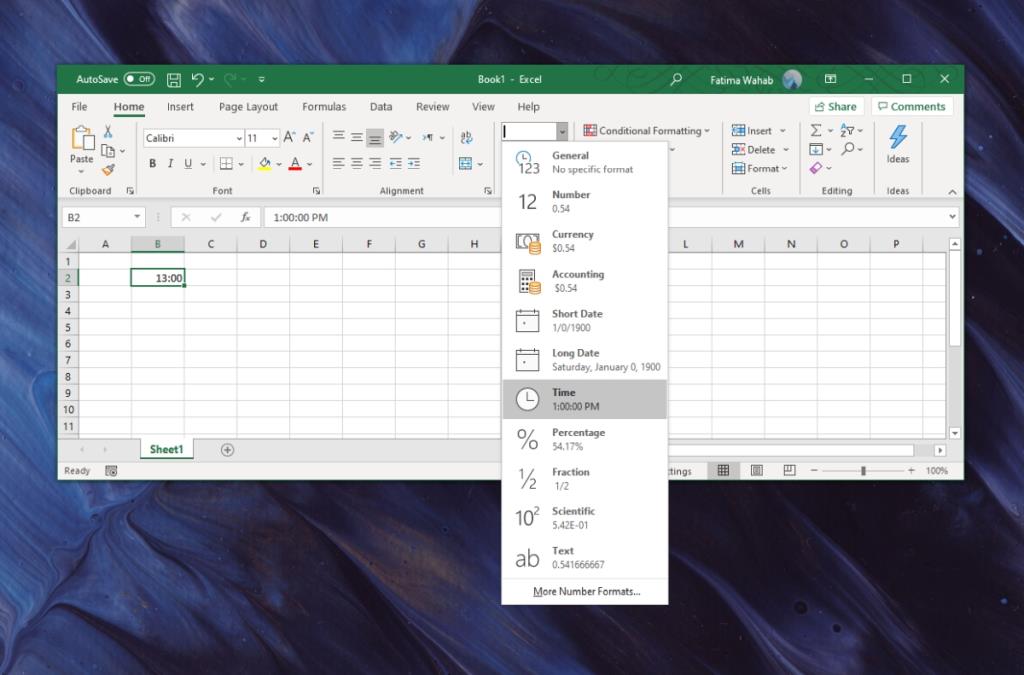Toggle bold formatting

pos(153,164)
